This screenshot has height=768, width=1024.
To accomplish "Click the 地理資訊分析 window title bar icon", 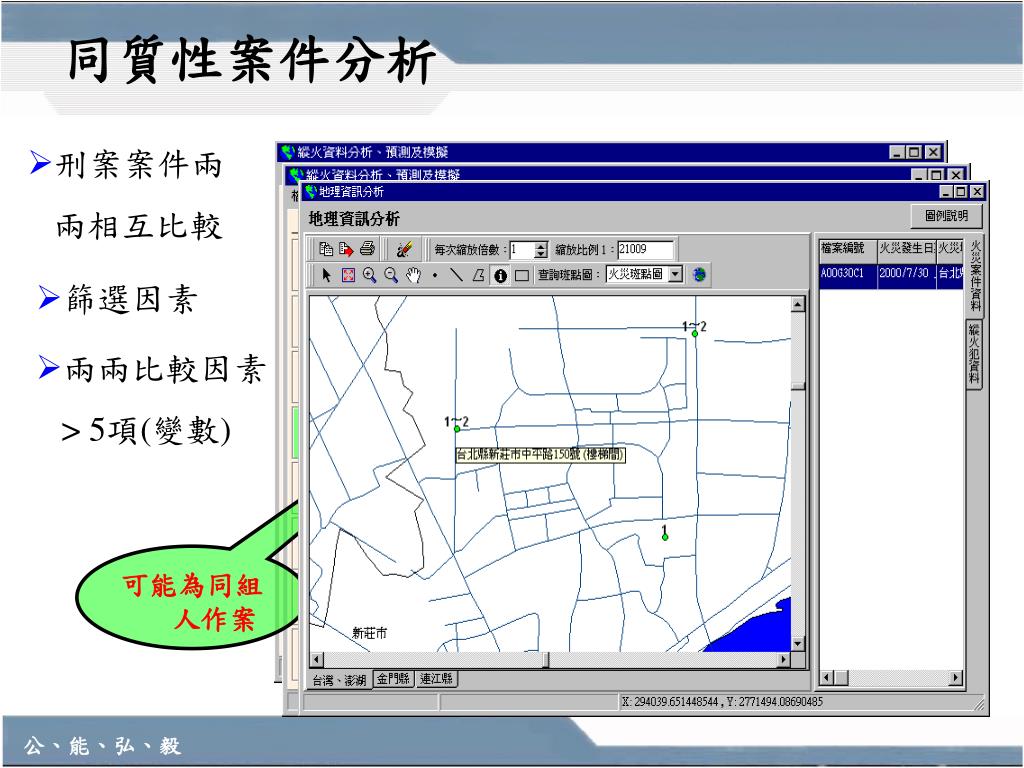I will point(311,191).
